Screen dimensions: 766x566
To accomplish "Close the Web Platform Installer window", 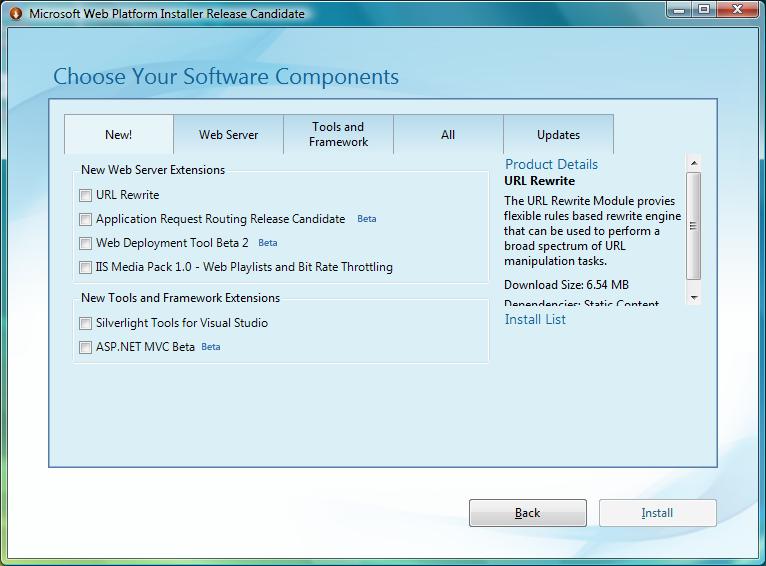I will click(738, 10).
